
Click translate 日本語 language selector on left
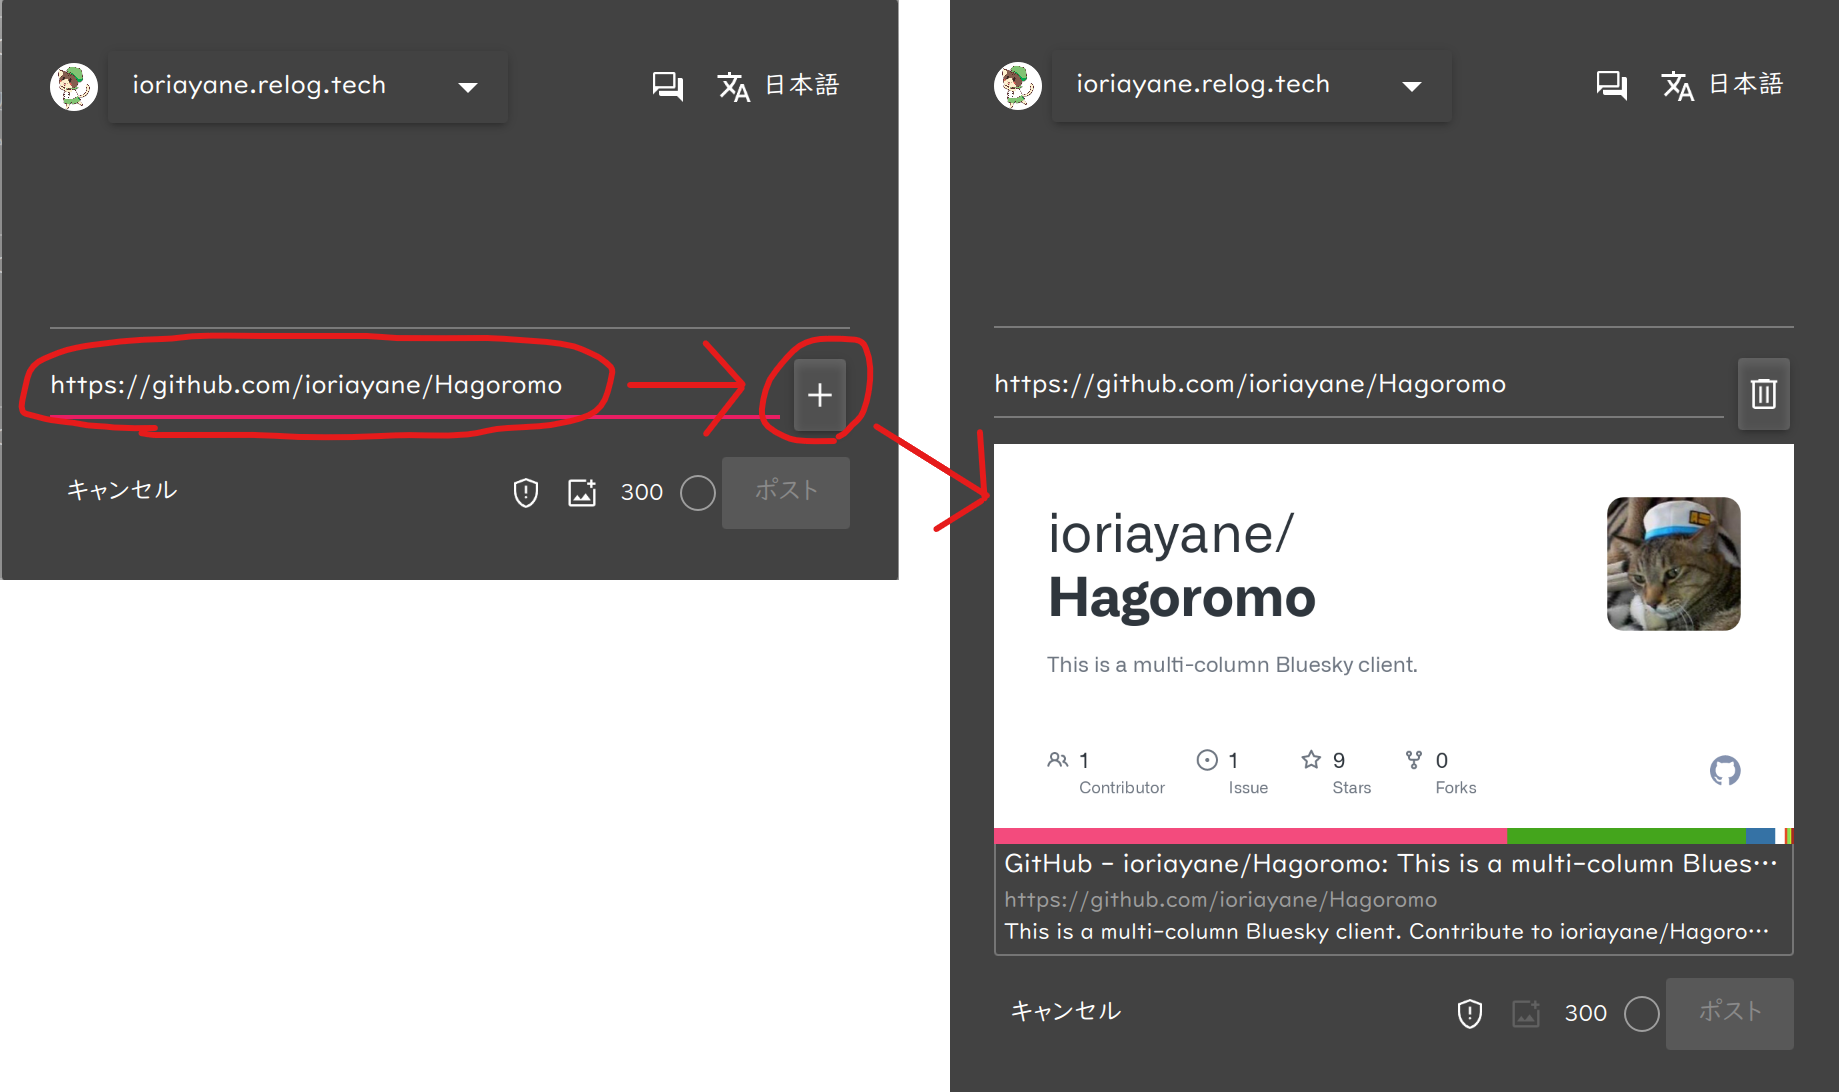778,86
